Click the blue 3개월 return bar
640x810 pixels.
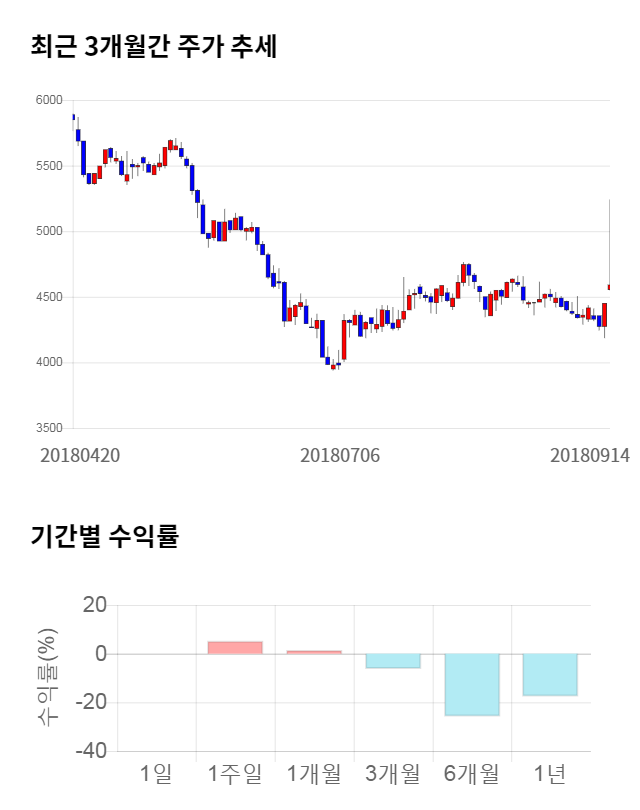393,661
